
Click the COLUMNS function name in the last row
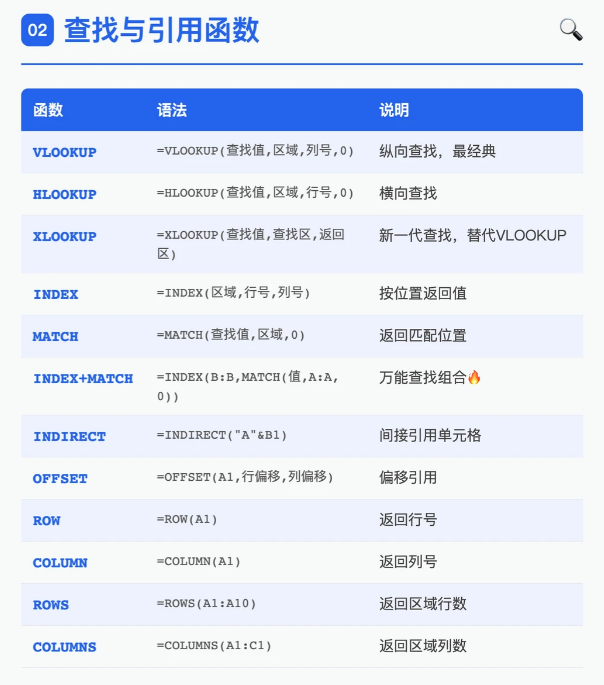coord(65,646)
